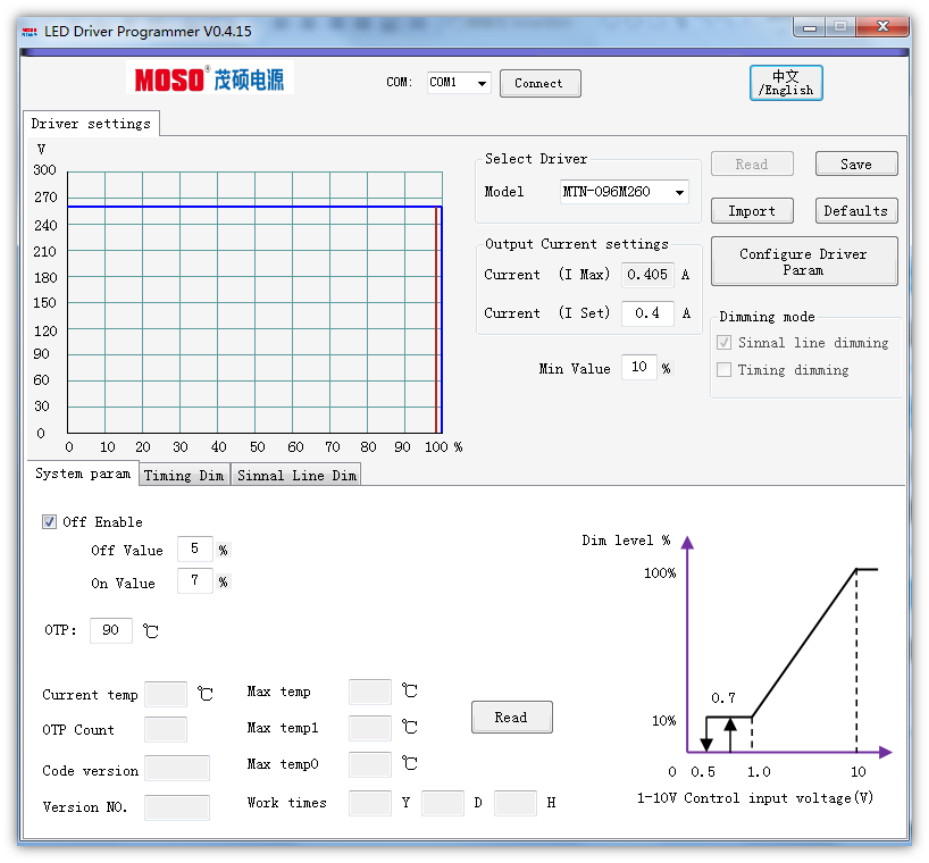
Task: Click the Max temp0 readout field
Action: coord(370,765)
